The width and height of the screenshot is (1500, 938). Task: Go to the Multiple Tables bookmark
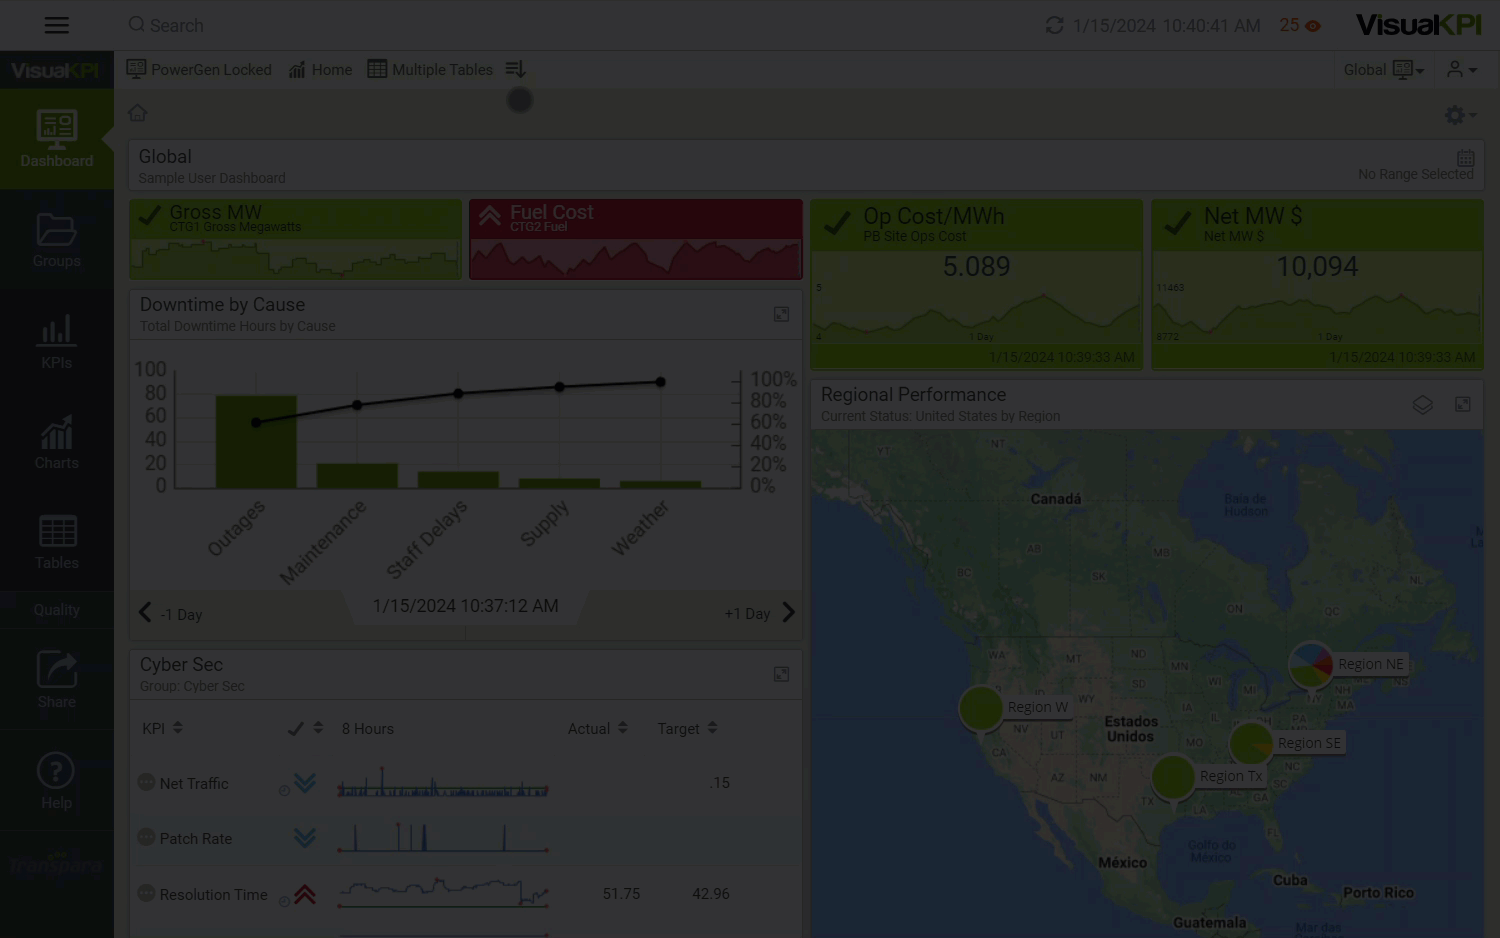click(430, 70)
